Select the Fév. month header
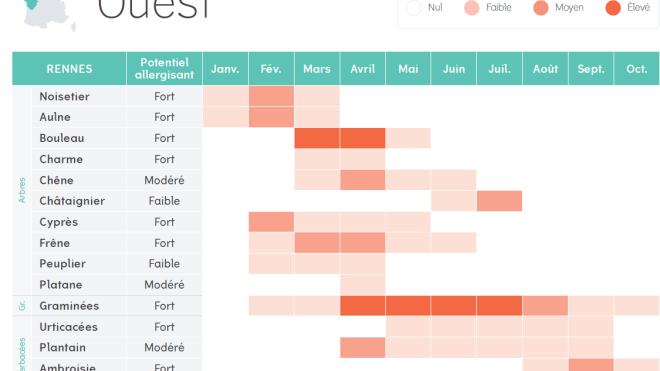Image resolution: width=660 pixels, height=371 pixels. [x=271, y=69]
